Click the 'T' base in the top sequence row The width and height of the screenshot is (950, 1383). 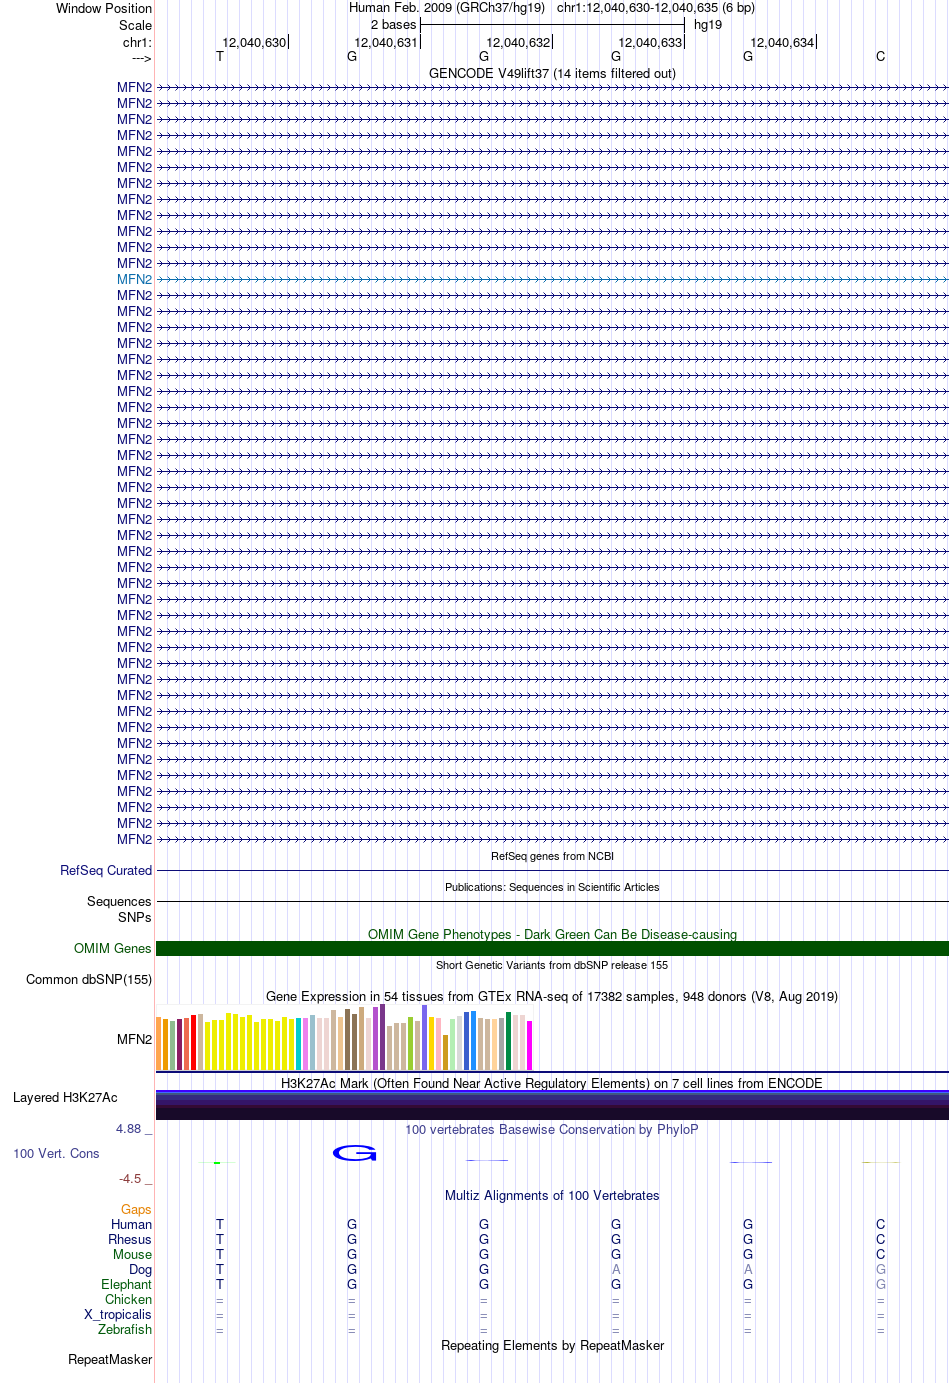point(220,56)
